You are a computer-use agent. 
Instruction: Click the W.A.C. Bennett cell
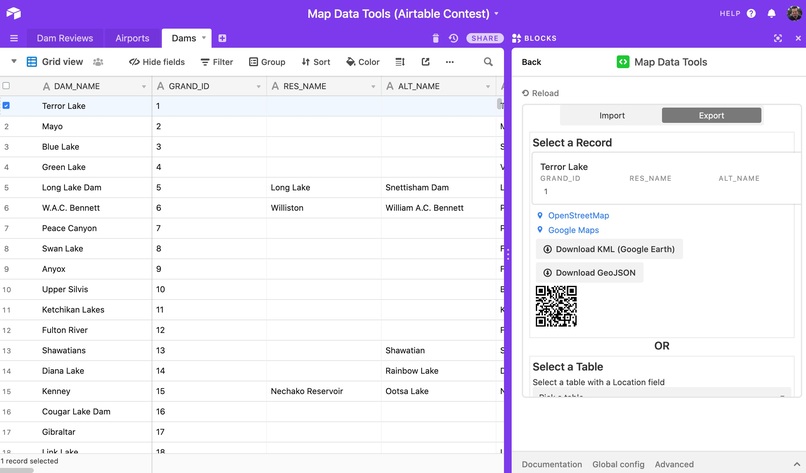coord(70,208)
